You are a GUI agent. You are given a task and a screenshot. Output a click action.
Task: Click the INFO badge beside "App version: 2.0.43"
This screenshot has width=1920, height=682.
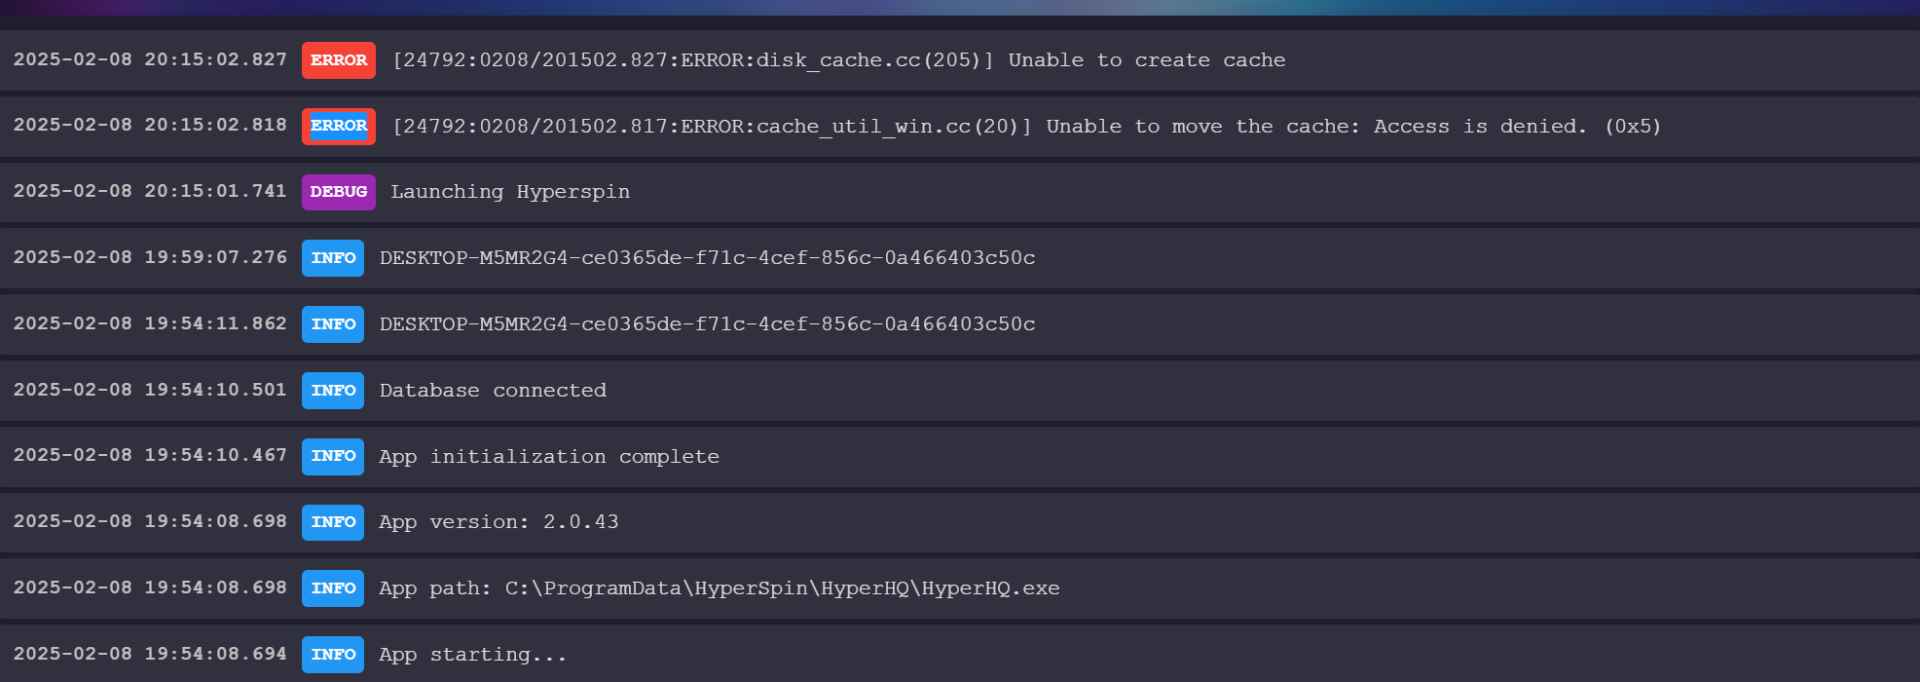(x=333, y=522)
